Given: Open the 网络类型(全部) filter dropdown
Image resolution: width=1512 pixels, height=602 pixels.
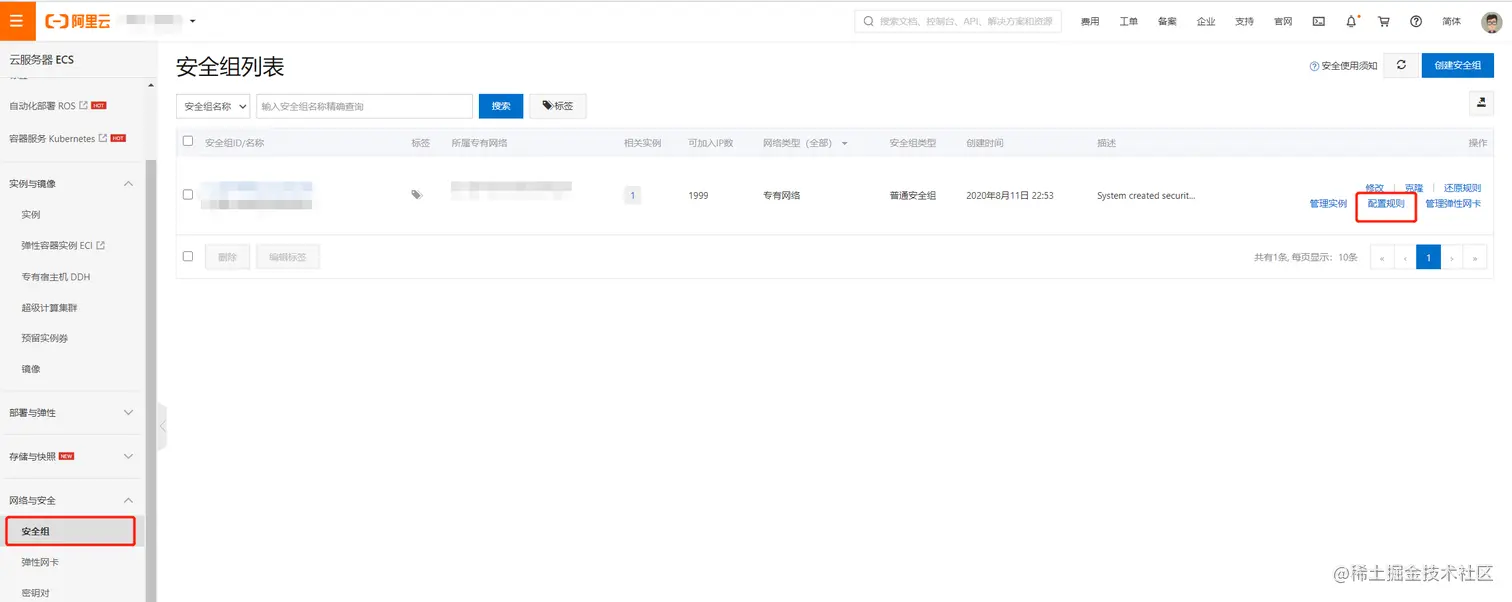Looking at the screenshot, I should tap(805, 143).
